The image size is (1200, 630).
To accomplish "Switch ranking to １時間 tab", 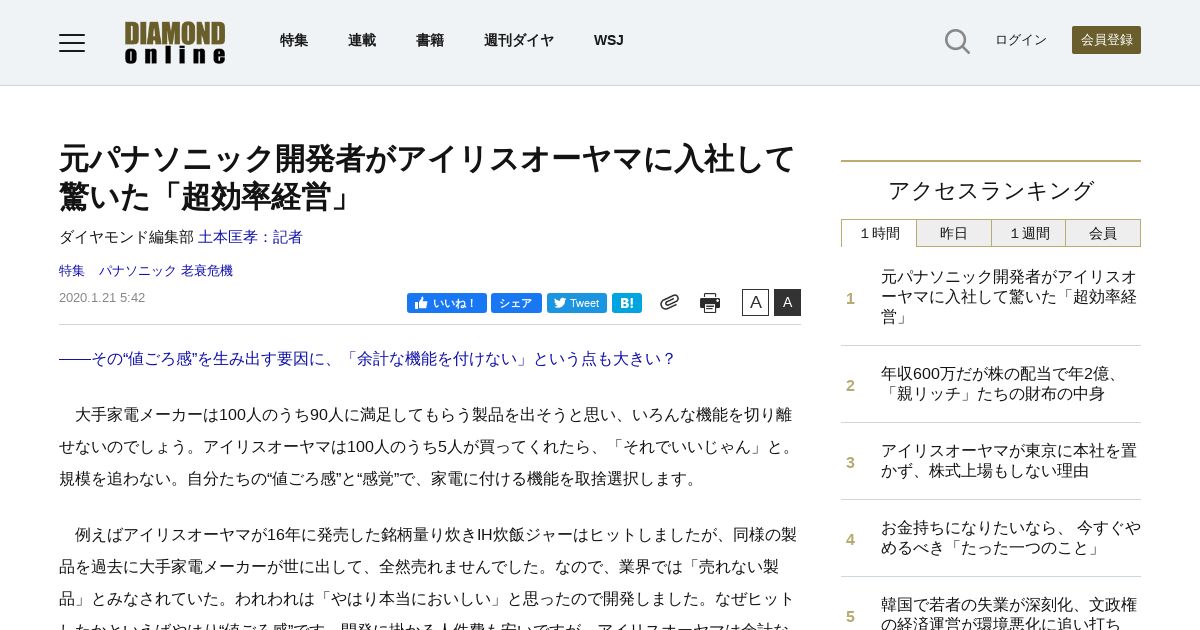I will 879,233.
